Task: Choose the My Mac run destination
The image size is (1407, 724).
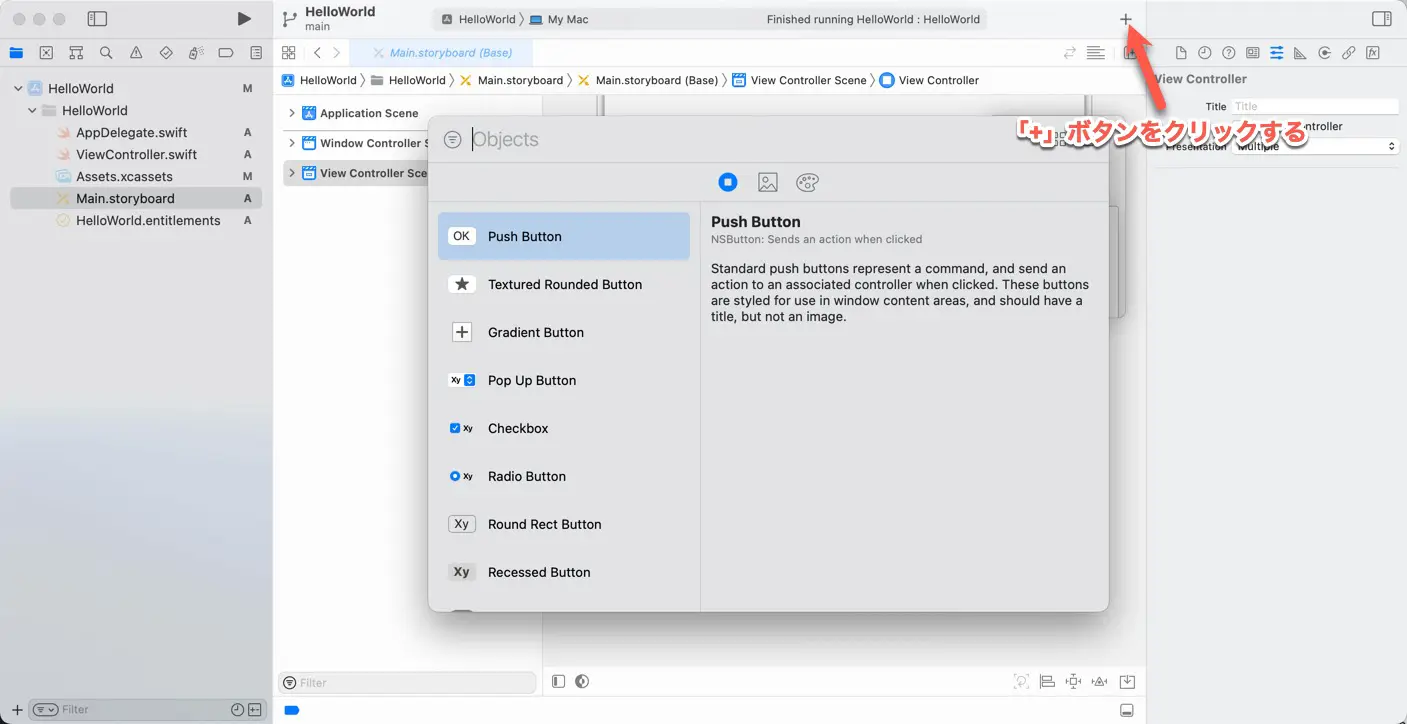Action: (x=559, y=19)
